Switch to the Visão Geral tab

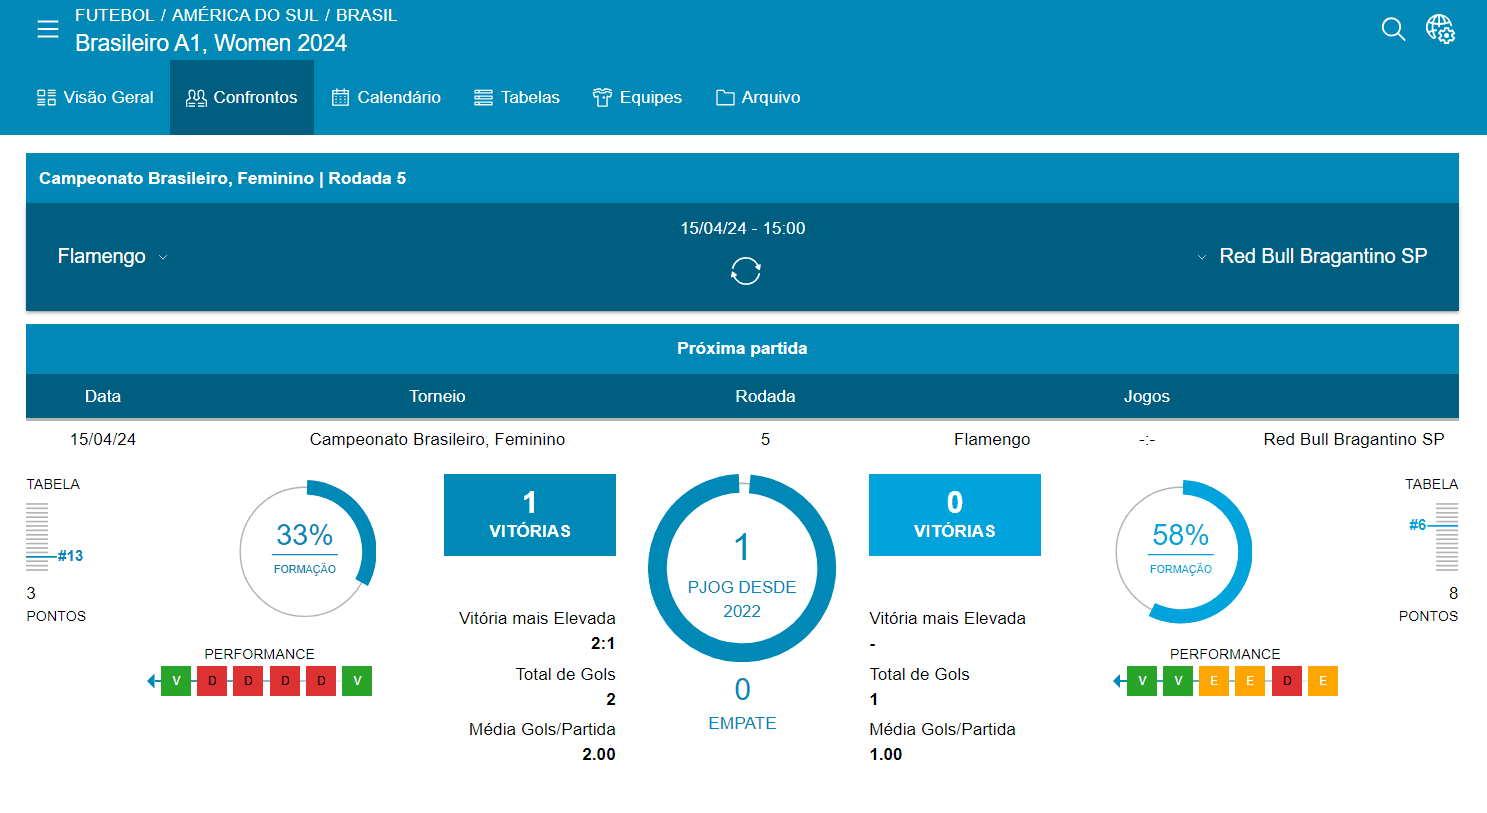(95, 97)
